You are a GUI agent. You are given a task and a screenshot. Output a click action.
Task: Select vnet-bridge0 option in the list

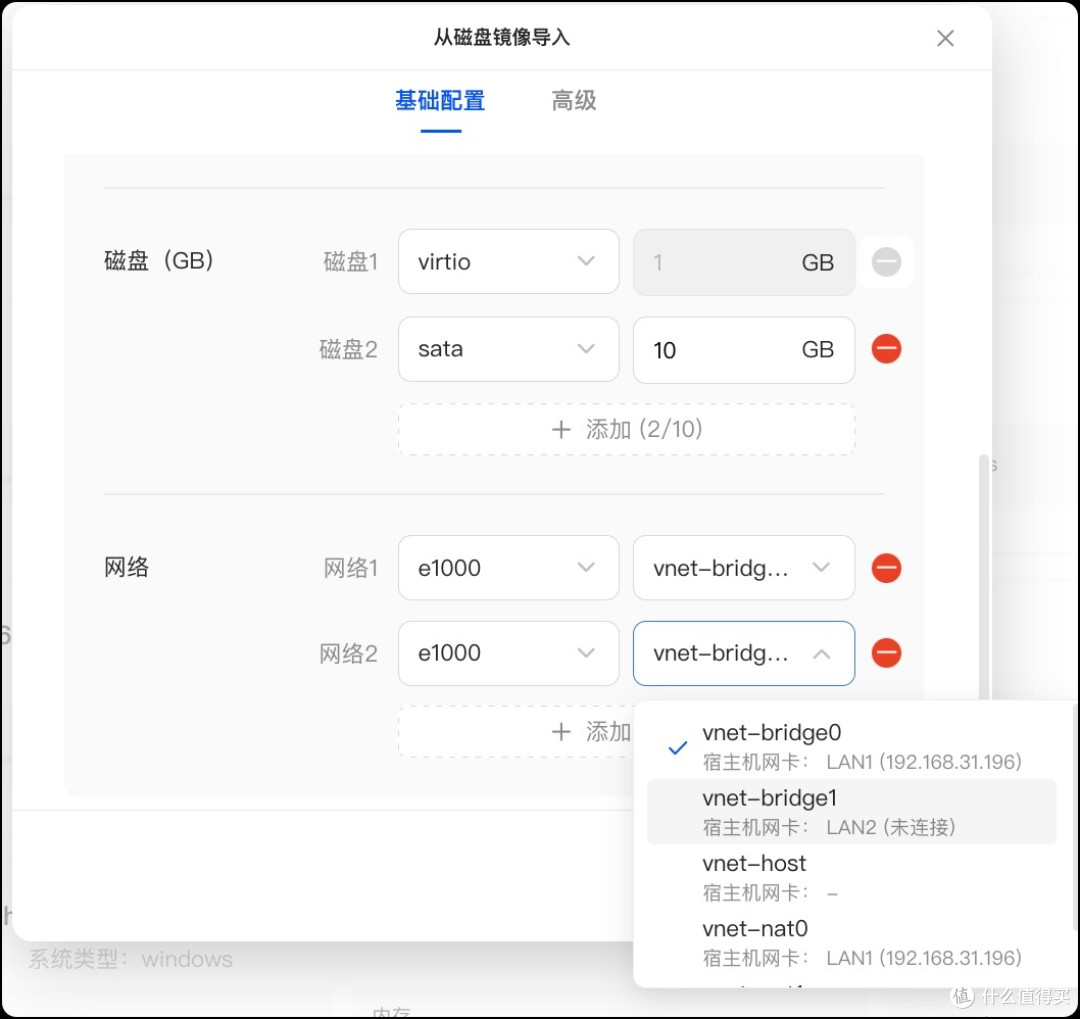point(851,747)
